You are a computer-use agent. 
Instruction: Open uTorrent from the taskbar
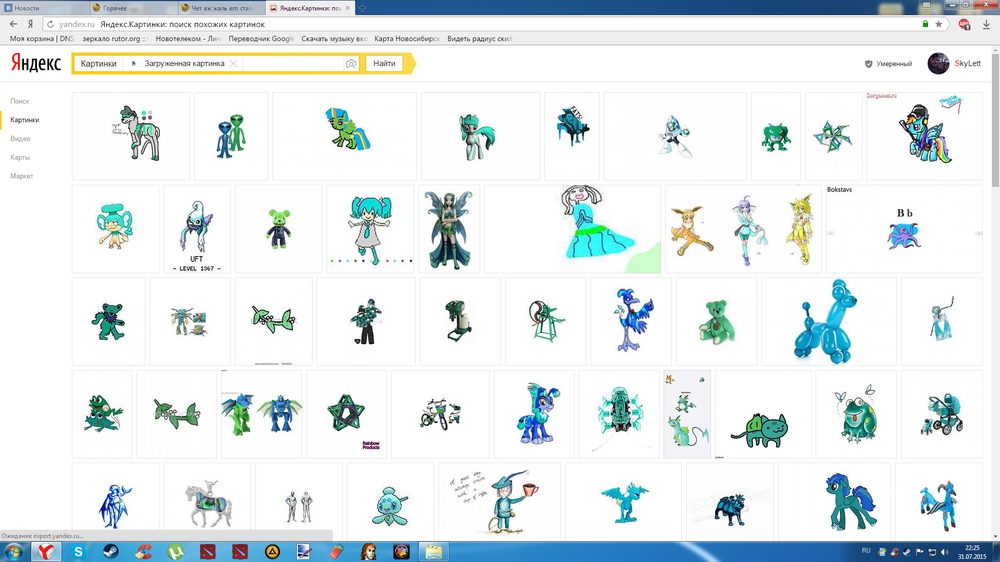(x=175, y=552)
